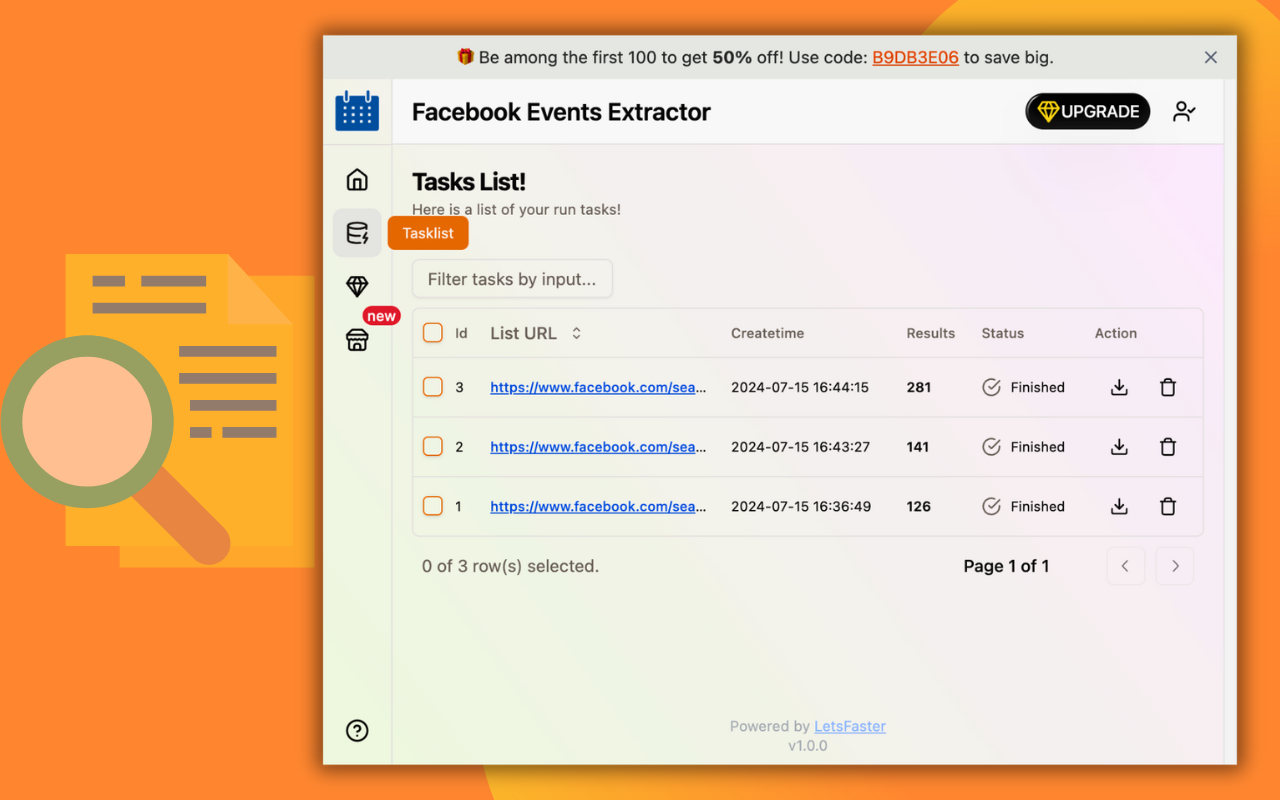Download results for task 3

pyautogui.click(x=1119, y=388)
